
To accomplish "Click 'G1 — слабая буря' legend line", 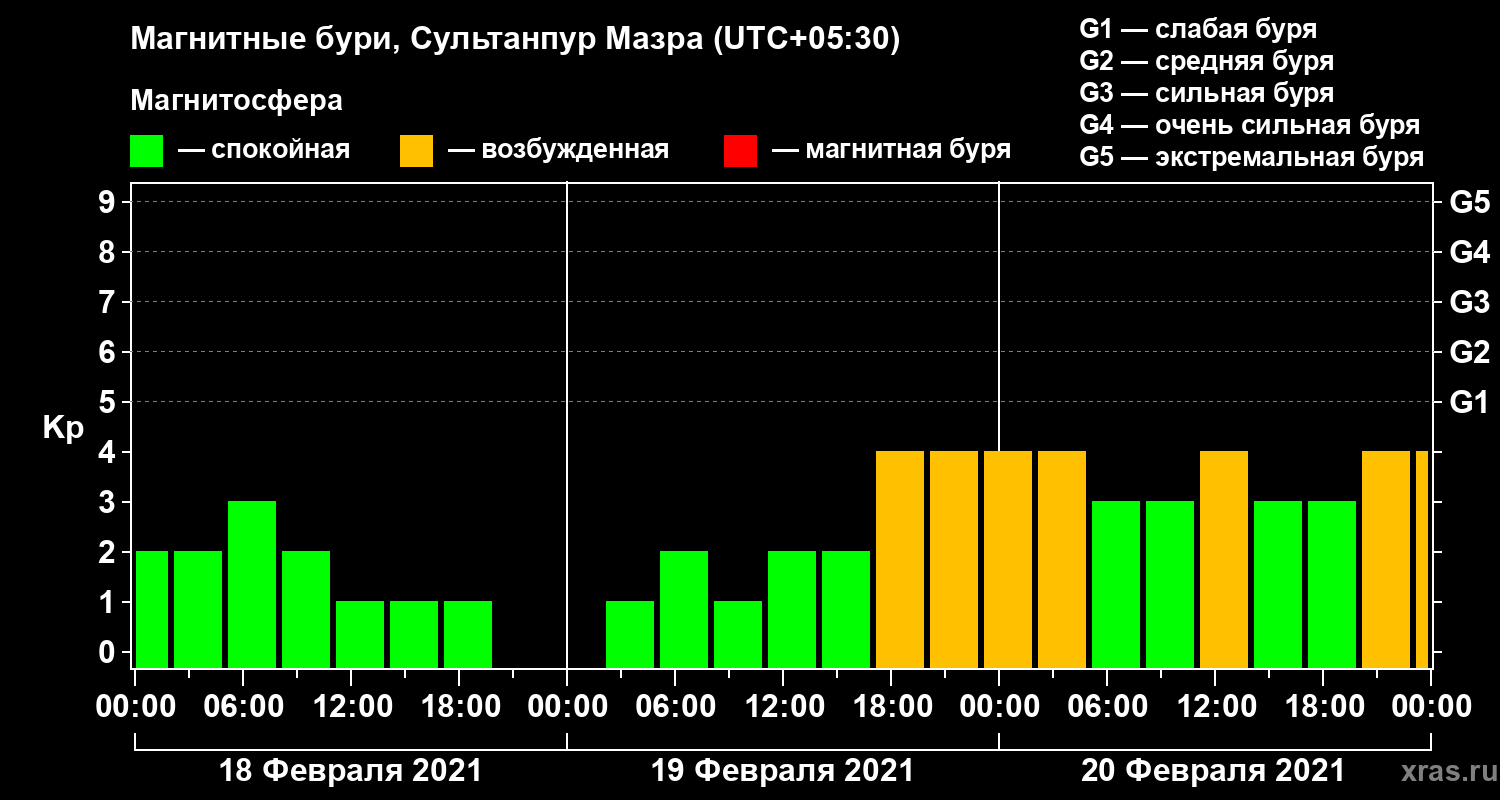I will click(x=1198, y=28).
